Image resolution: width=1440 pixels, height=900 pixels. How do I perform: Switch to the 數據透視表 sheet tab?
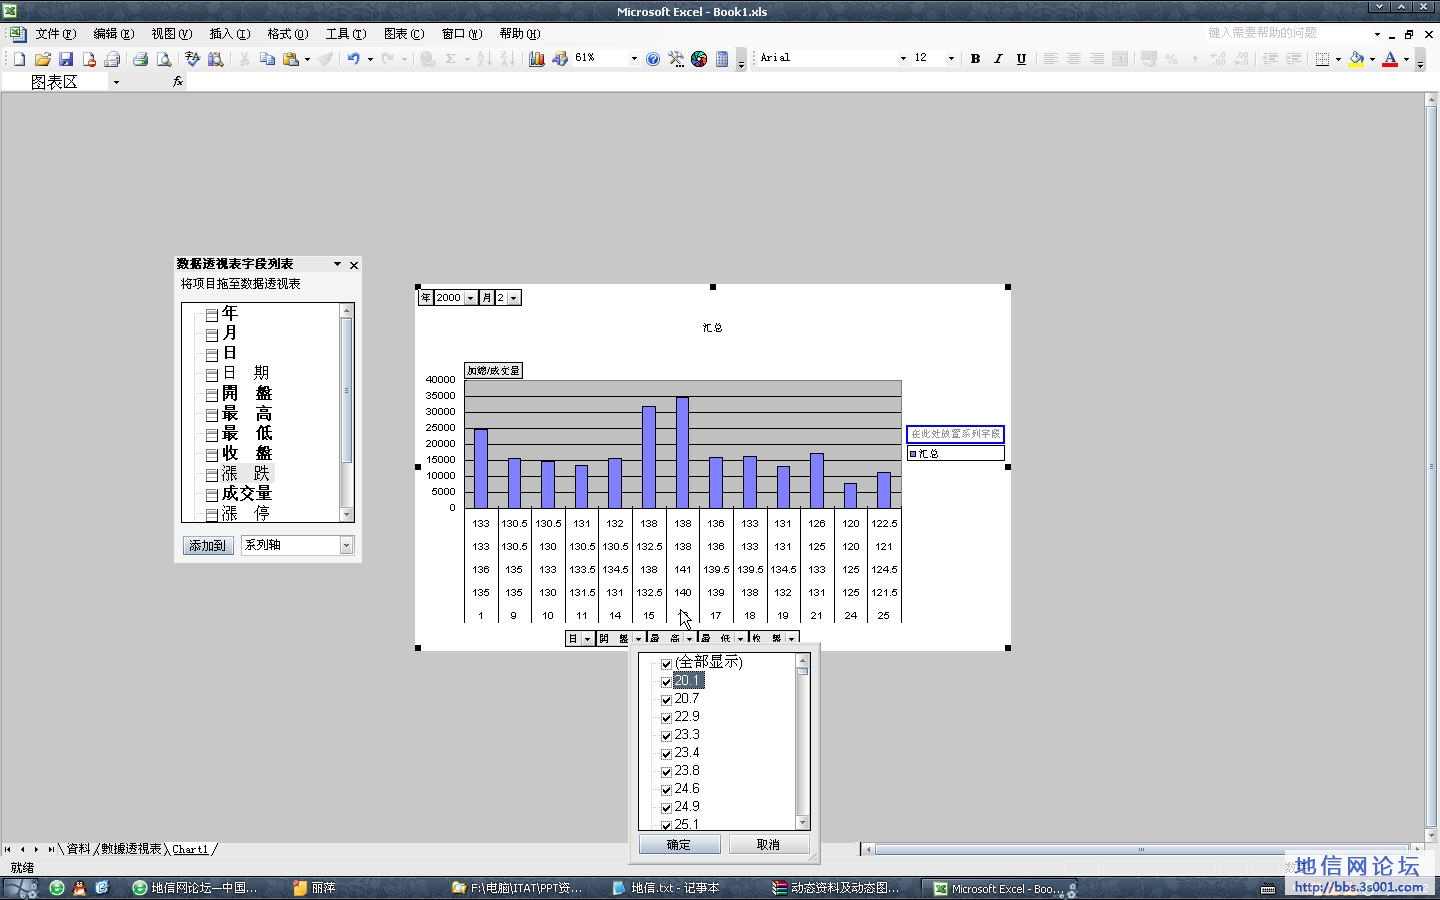point(131,849)
